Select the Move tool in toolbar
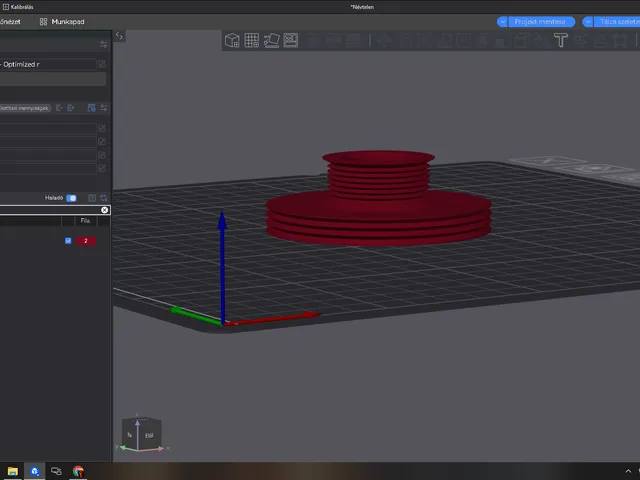 (384, 40)
